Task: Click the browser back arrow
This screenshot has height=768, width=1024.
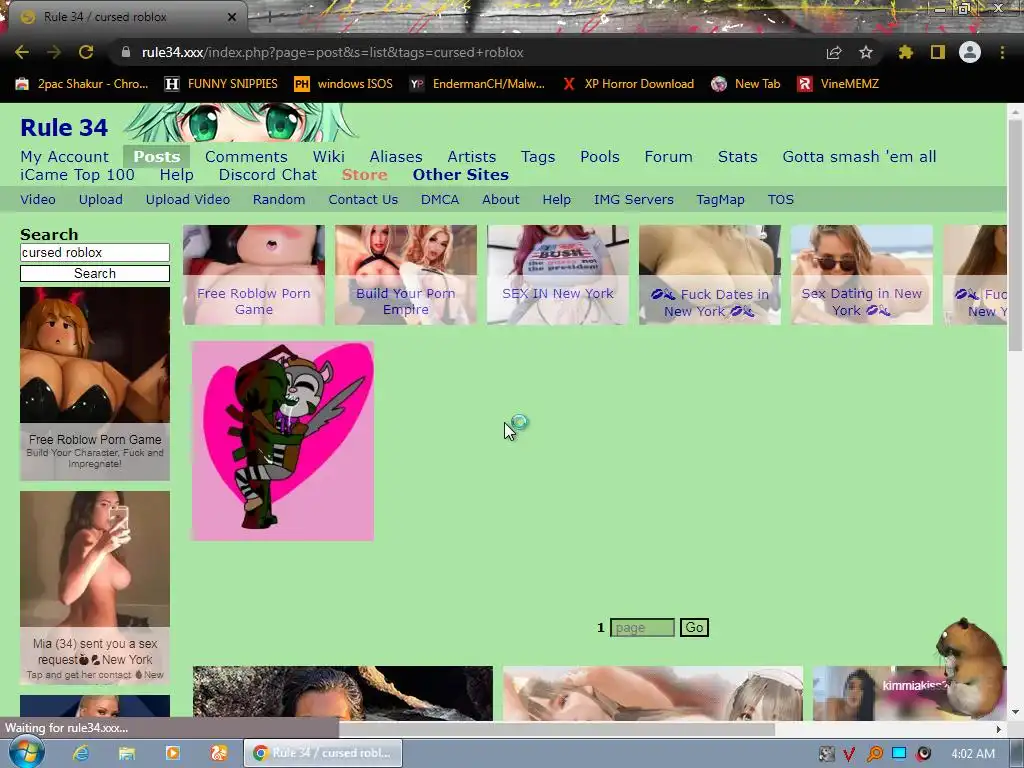Action: [22, 52]
